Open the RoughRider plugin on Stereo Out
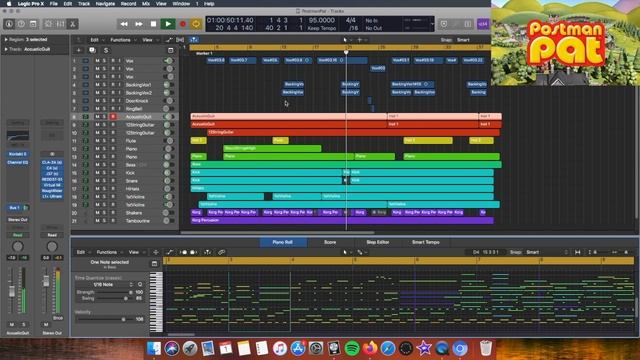This screenshot has width=640, height=360. [x=52, y=191]
